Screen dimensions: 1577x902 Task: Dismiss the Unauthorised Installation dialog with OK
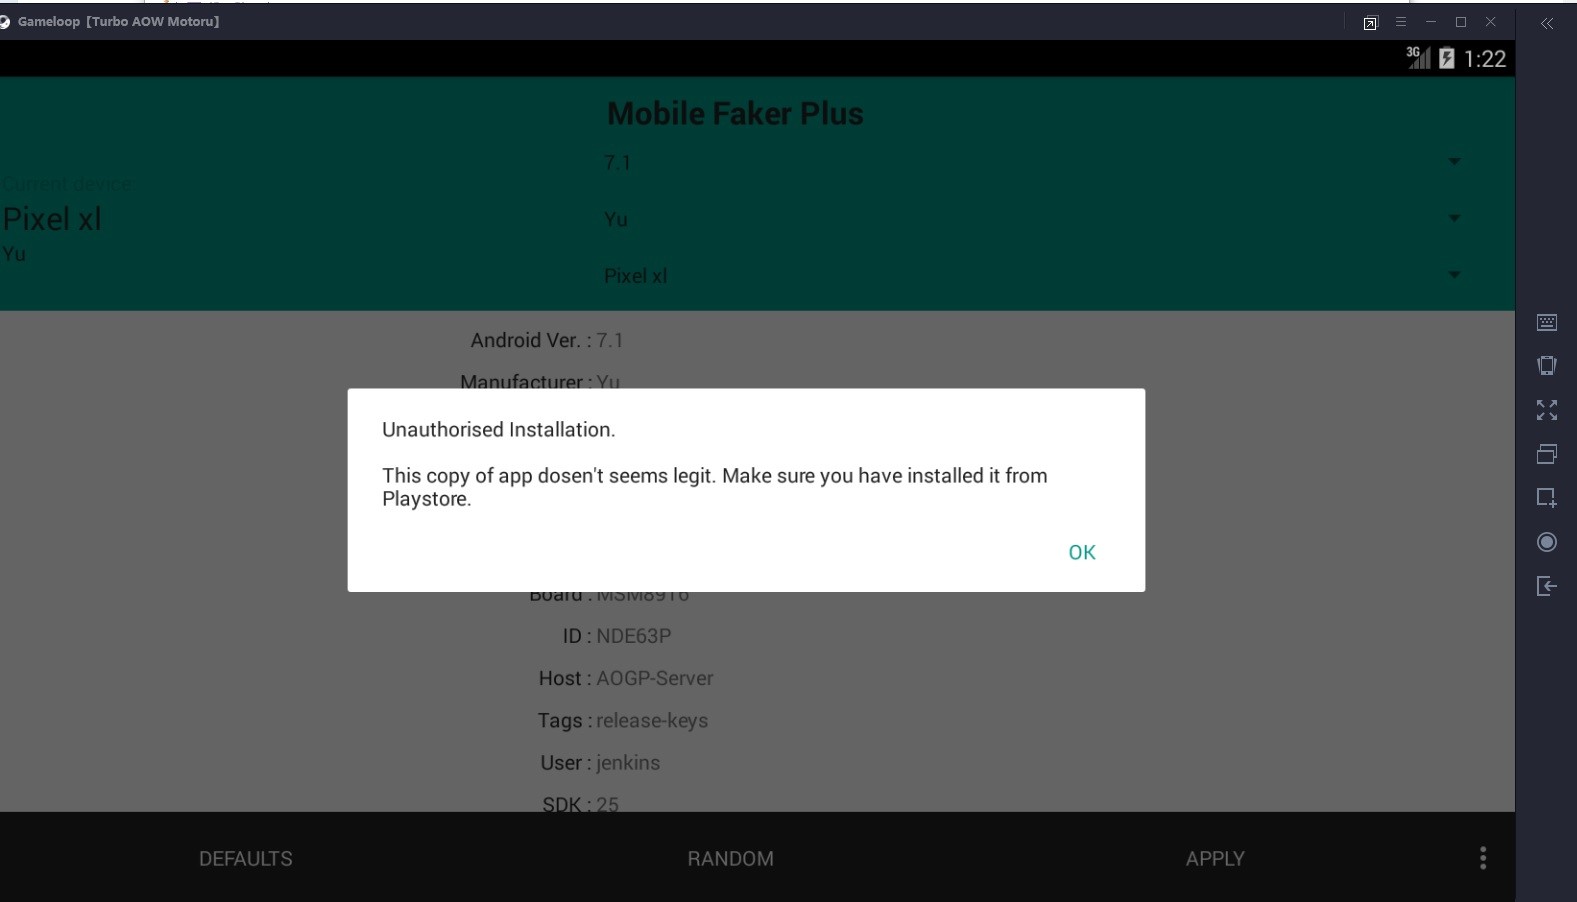pyautogui.click(x=1082, y=552)
